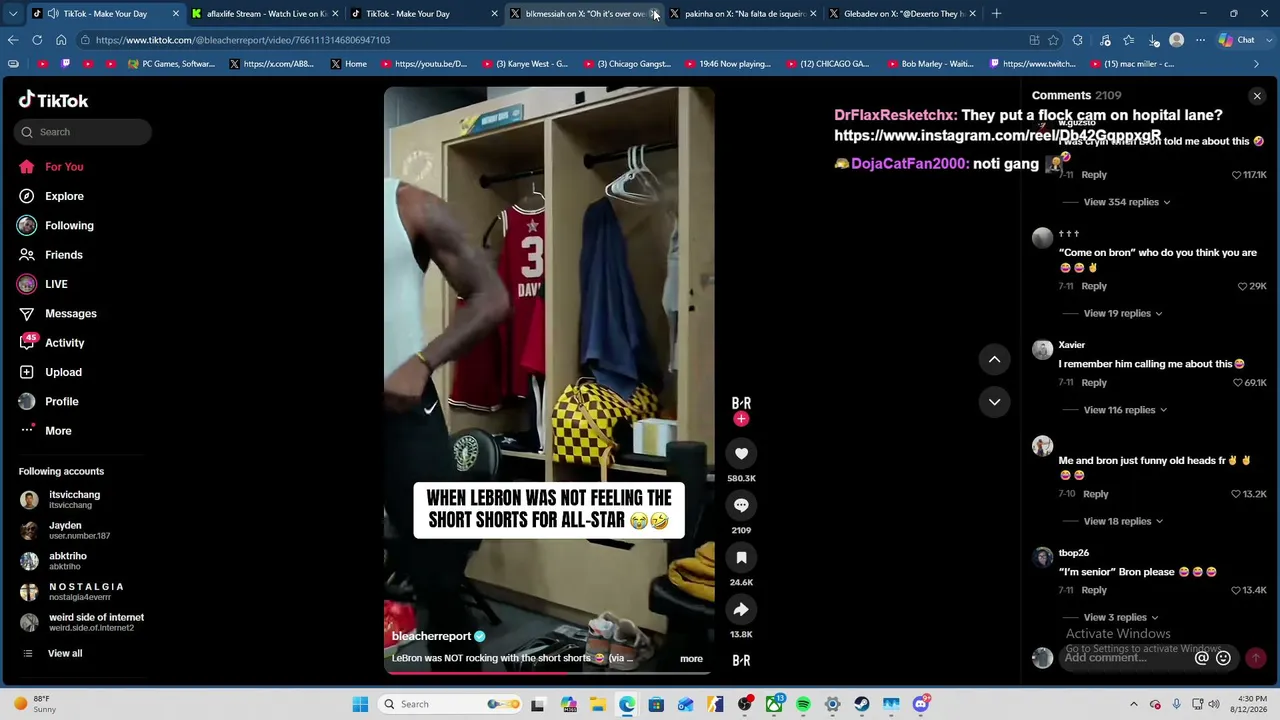
Task: Bookmark this page with the star icon
Action: coord(1053,40)
